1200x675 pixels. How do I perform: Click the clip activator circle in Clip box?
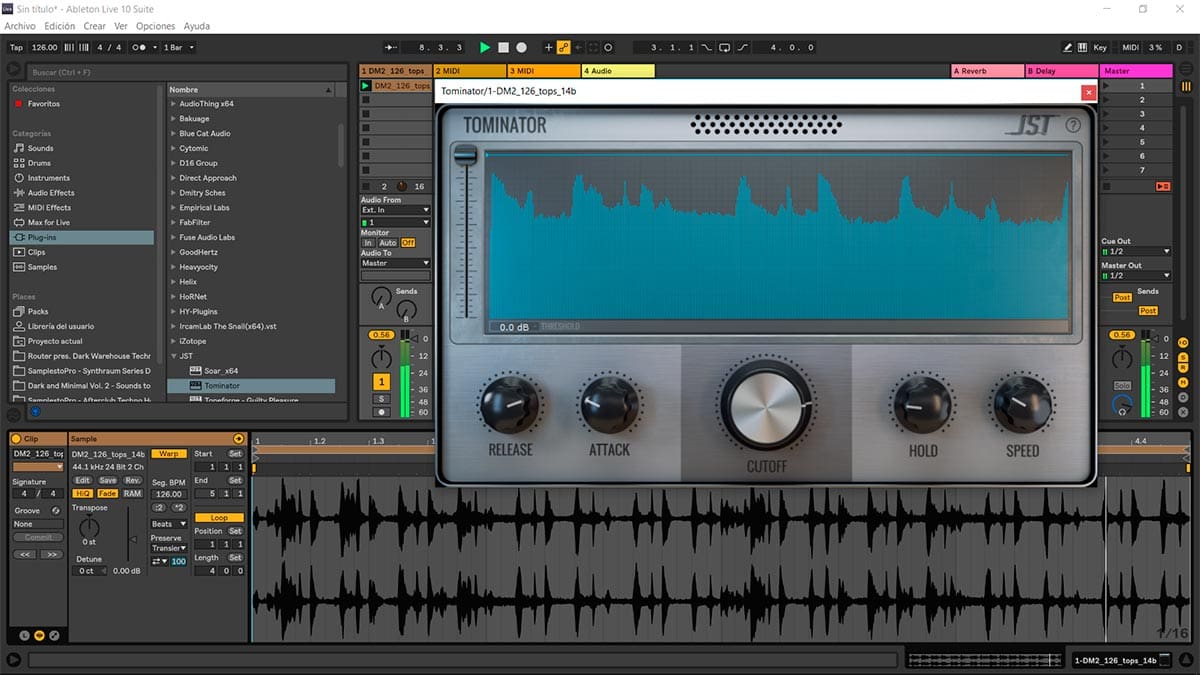click(17, 439)
